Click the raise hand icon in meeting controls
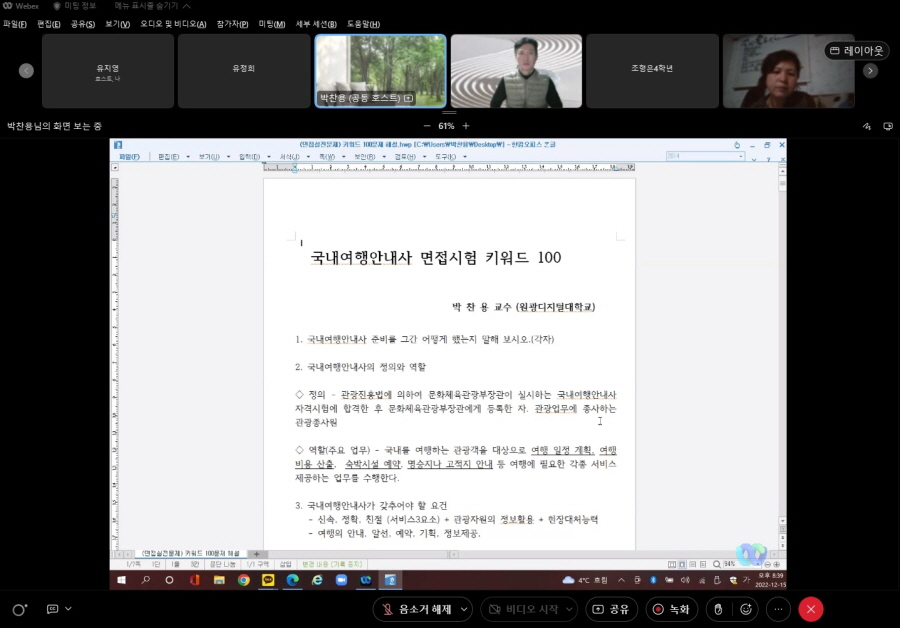 point(718,609)
